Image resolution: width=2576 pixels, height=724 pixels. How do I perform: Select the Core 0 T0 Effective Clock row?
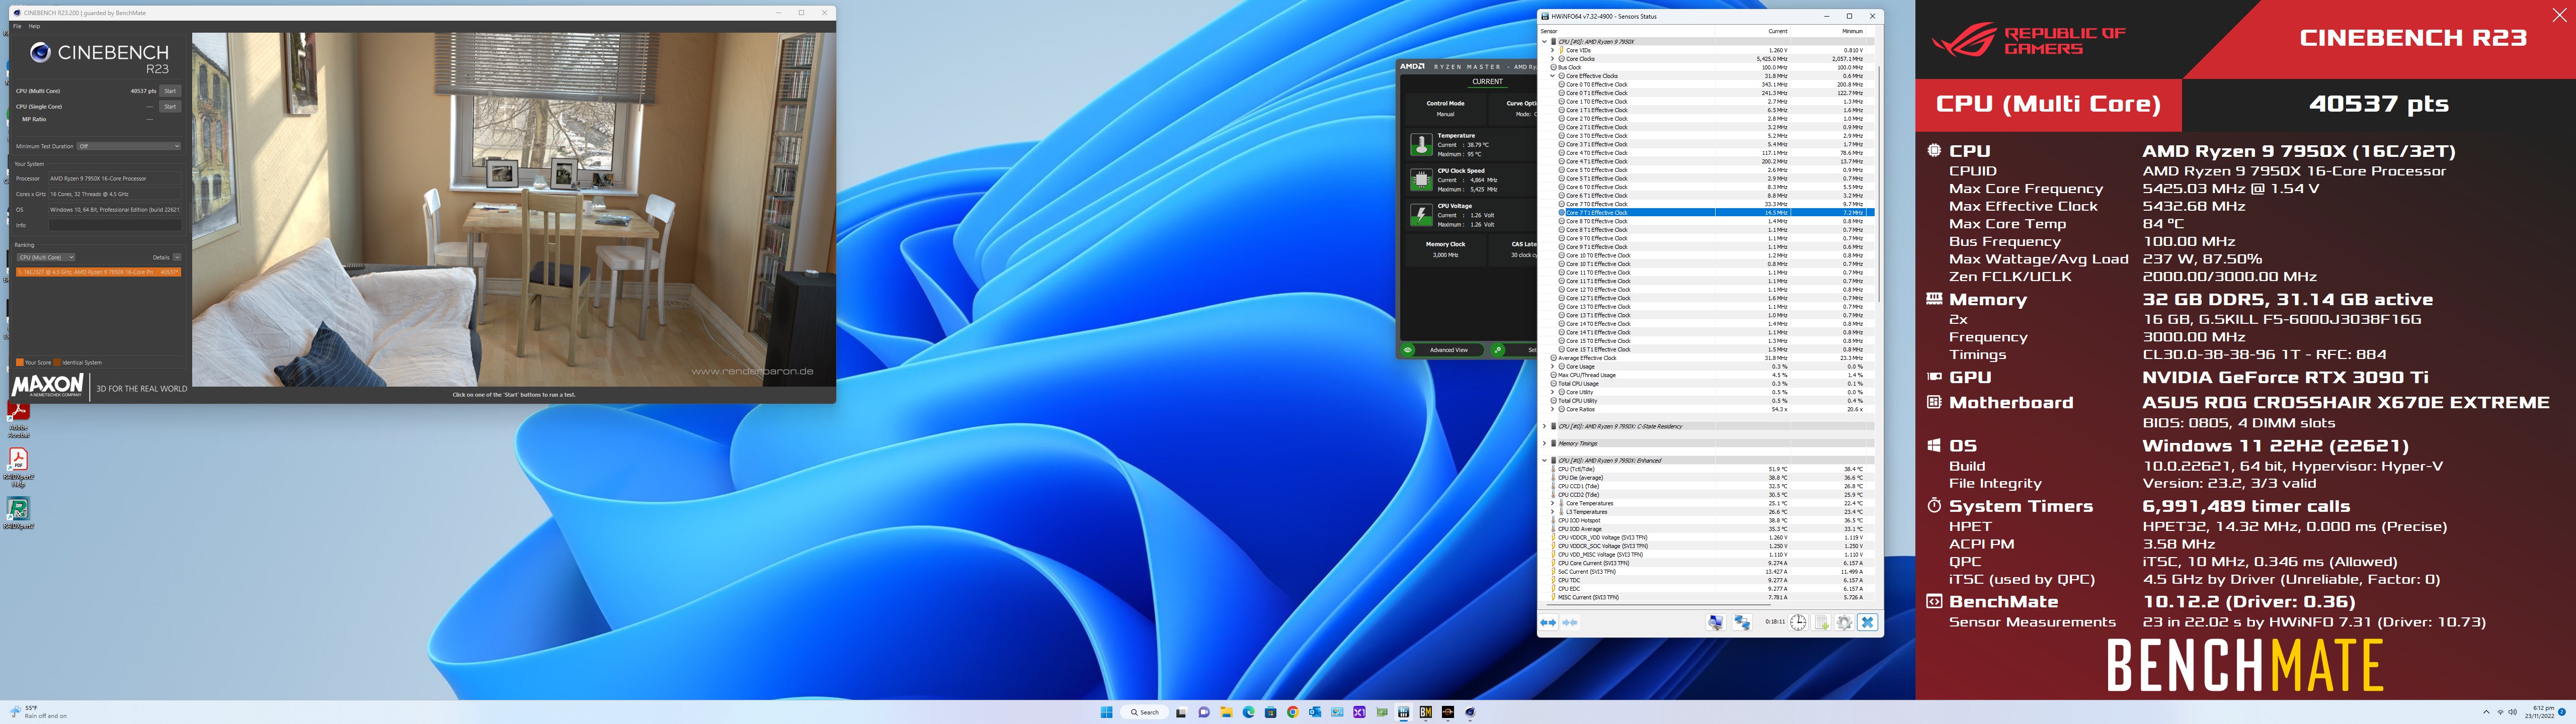tap(1714, 84)
